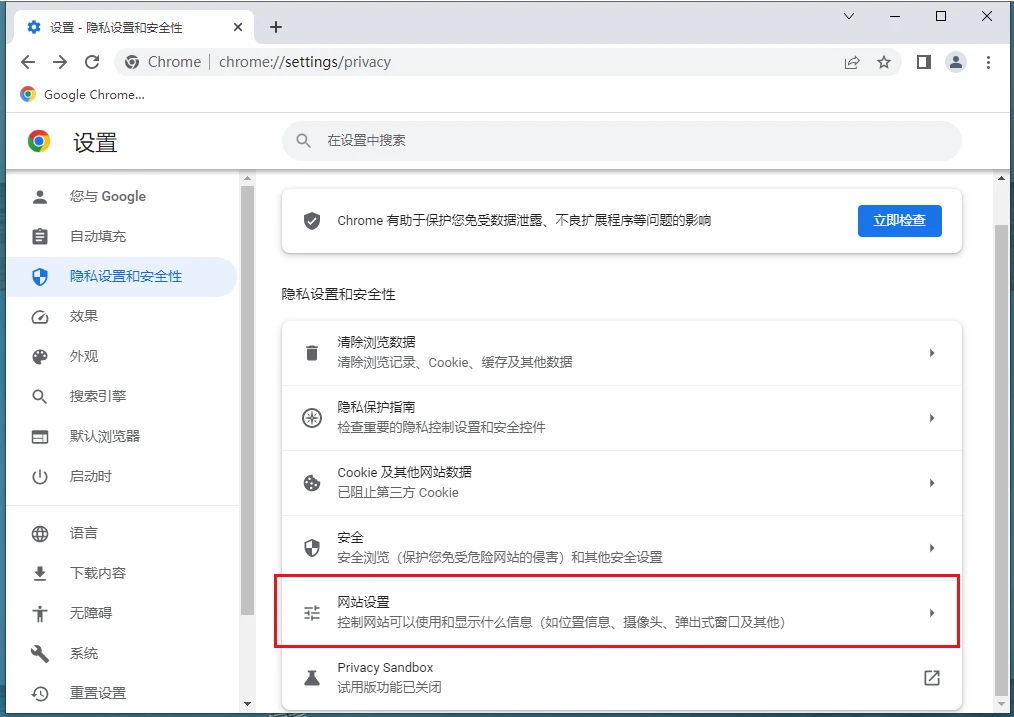Image resolution: width=1014 pixels, height=717 pixels.
Task: Click the 语言 globe icon
Action: point(40,533)
